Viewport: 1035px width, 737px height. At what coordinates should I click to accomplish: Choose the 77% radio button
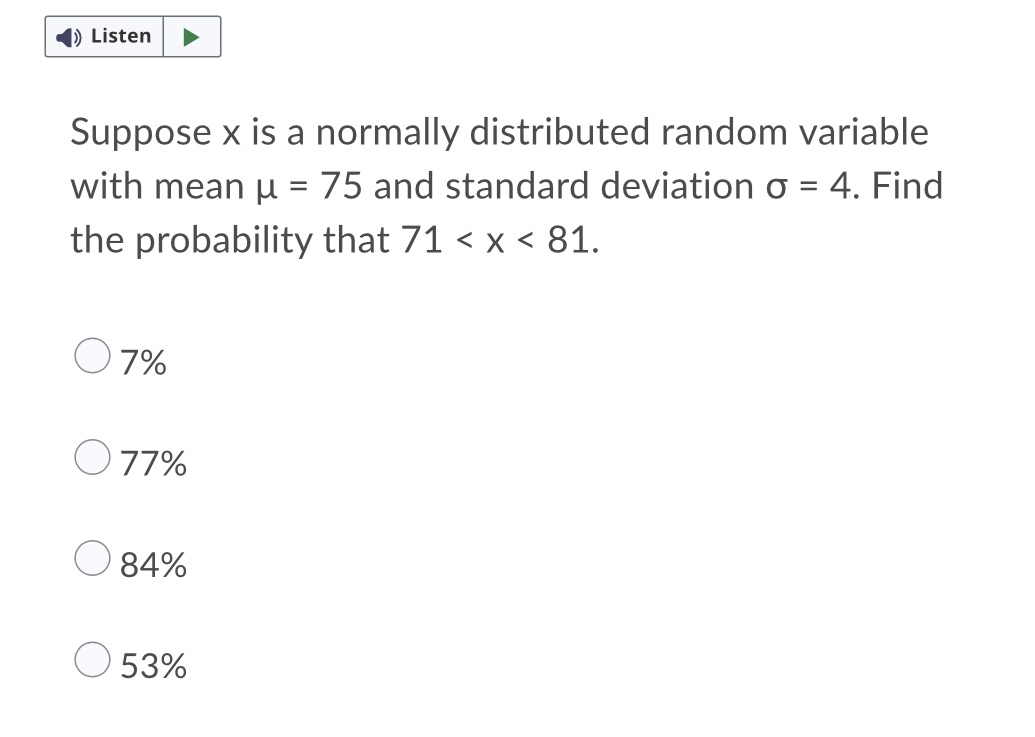[92, 456]
